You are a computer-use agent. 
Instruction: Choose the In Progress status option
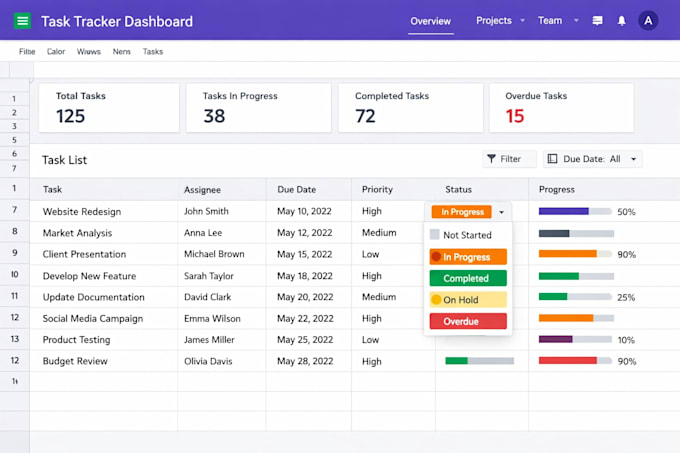pos(468,257)
